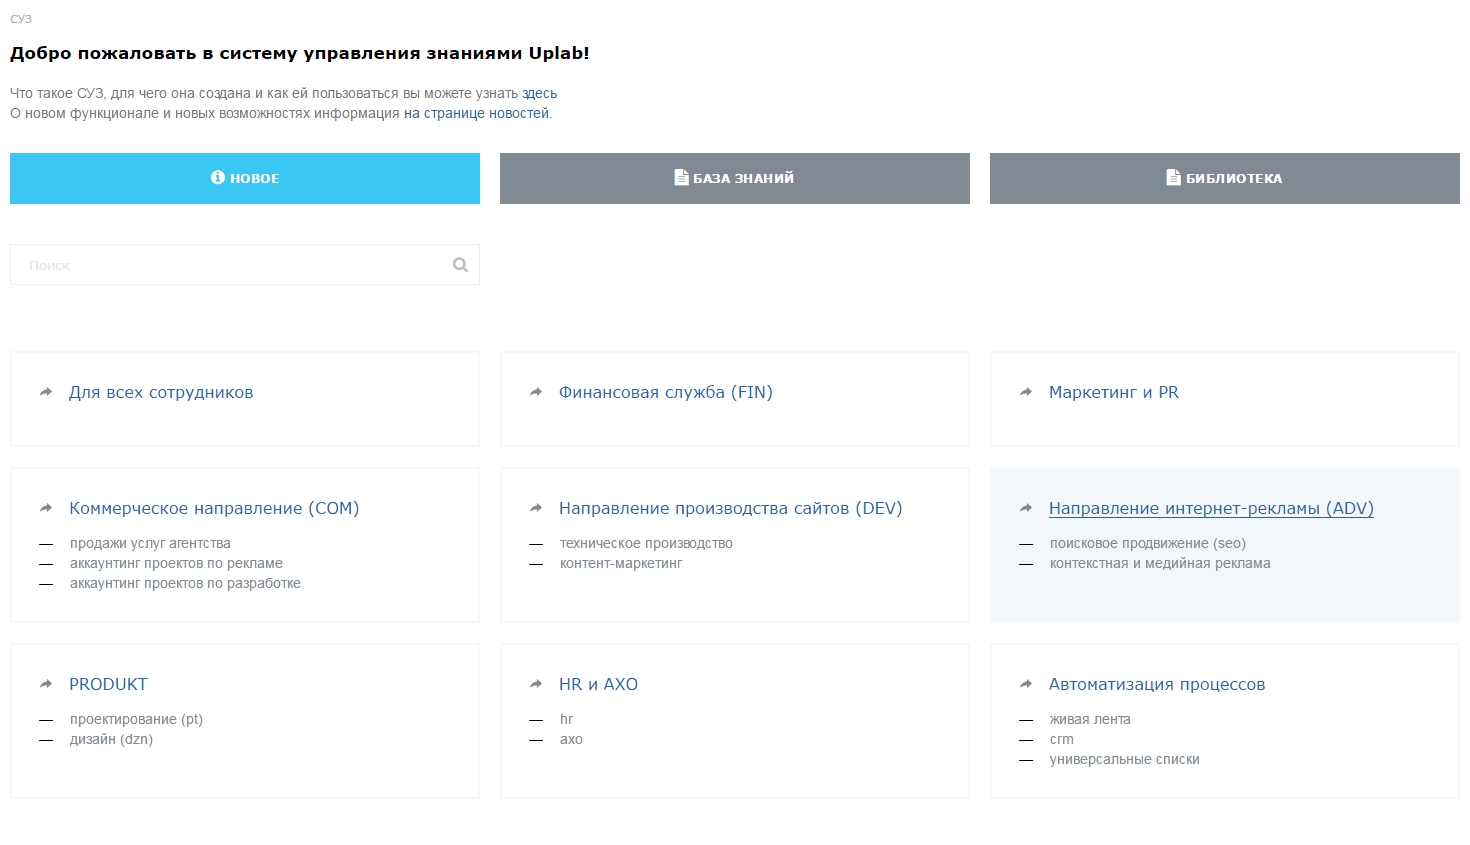1470x845 pixels.
Task: Switch to БИБЛИОТЕКА tab
Action: tap(1225, 178)
